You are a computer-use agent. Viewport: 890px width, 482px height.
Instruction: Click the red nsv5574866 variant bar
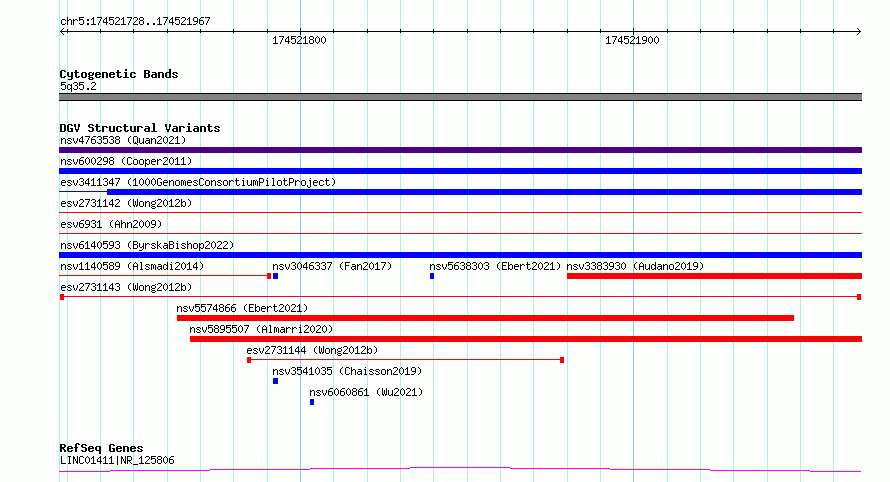[485, 318]
